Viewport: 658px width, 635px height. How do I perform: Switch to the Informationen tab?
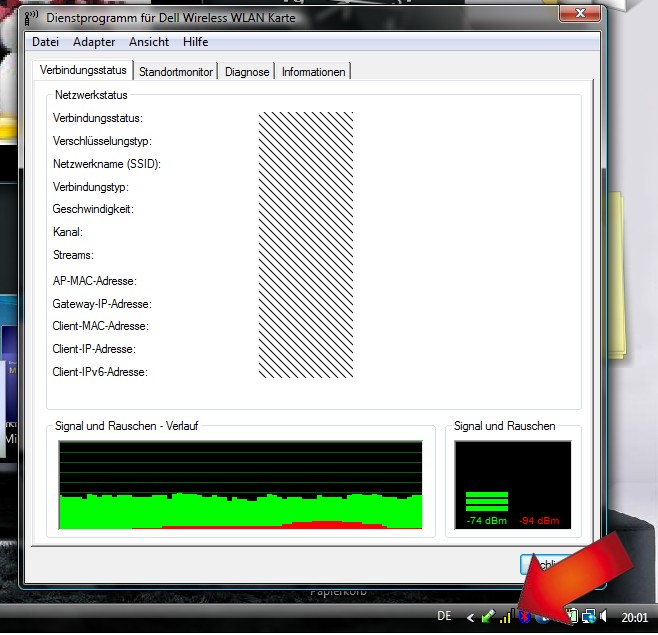pyautogui.click(x=313, y=72)
